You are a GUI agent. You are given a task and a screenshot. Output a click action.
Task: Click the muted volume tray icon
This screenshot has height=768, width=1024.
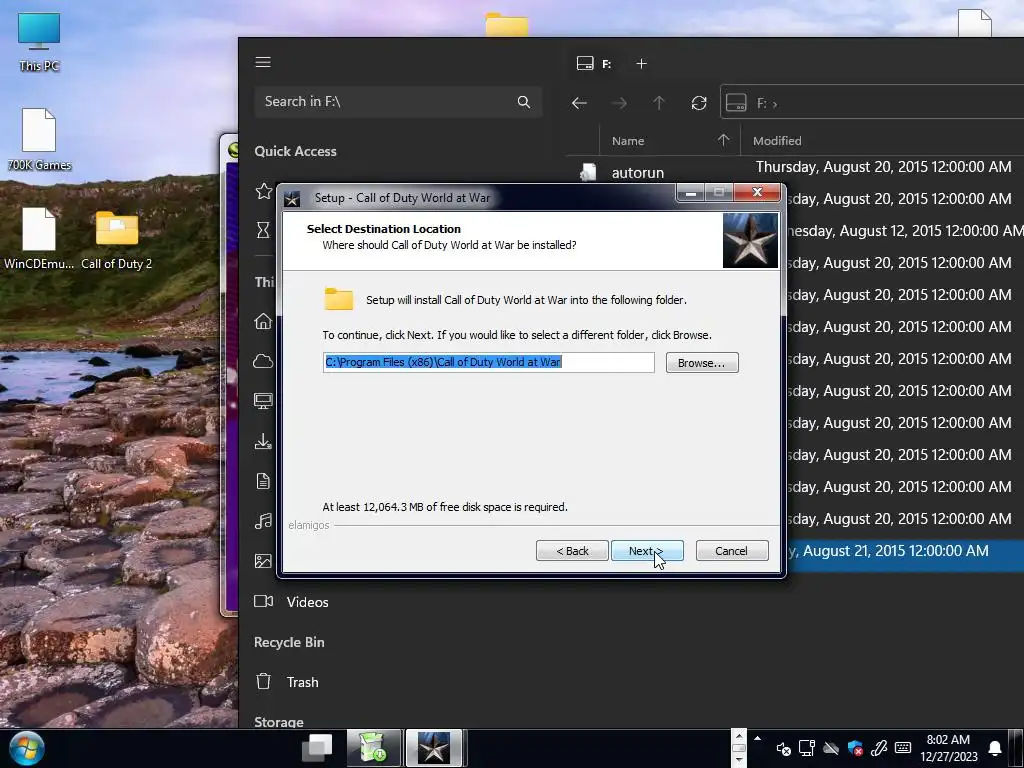(784, 748)
